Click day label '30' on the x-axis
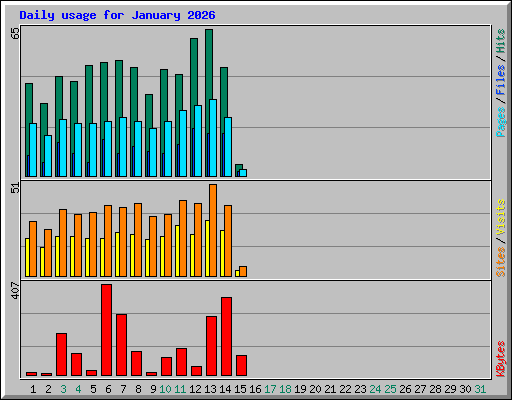512x400 pixels. click(465, 389)
